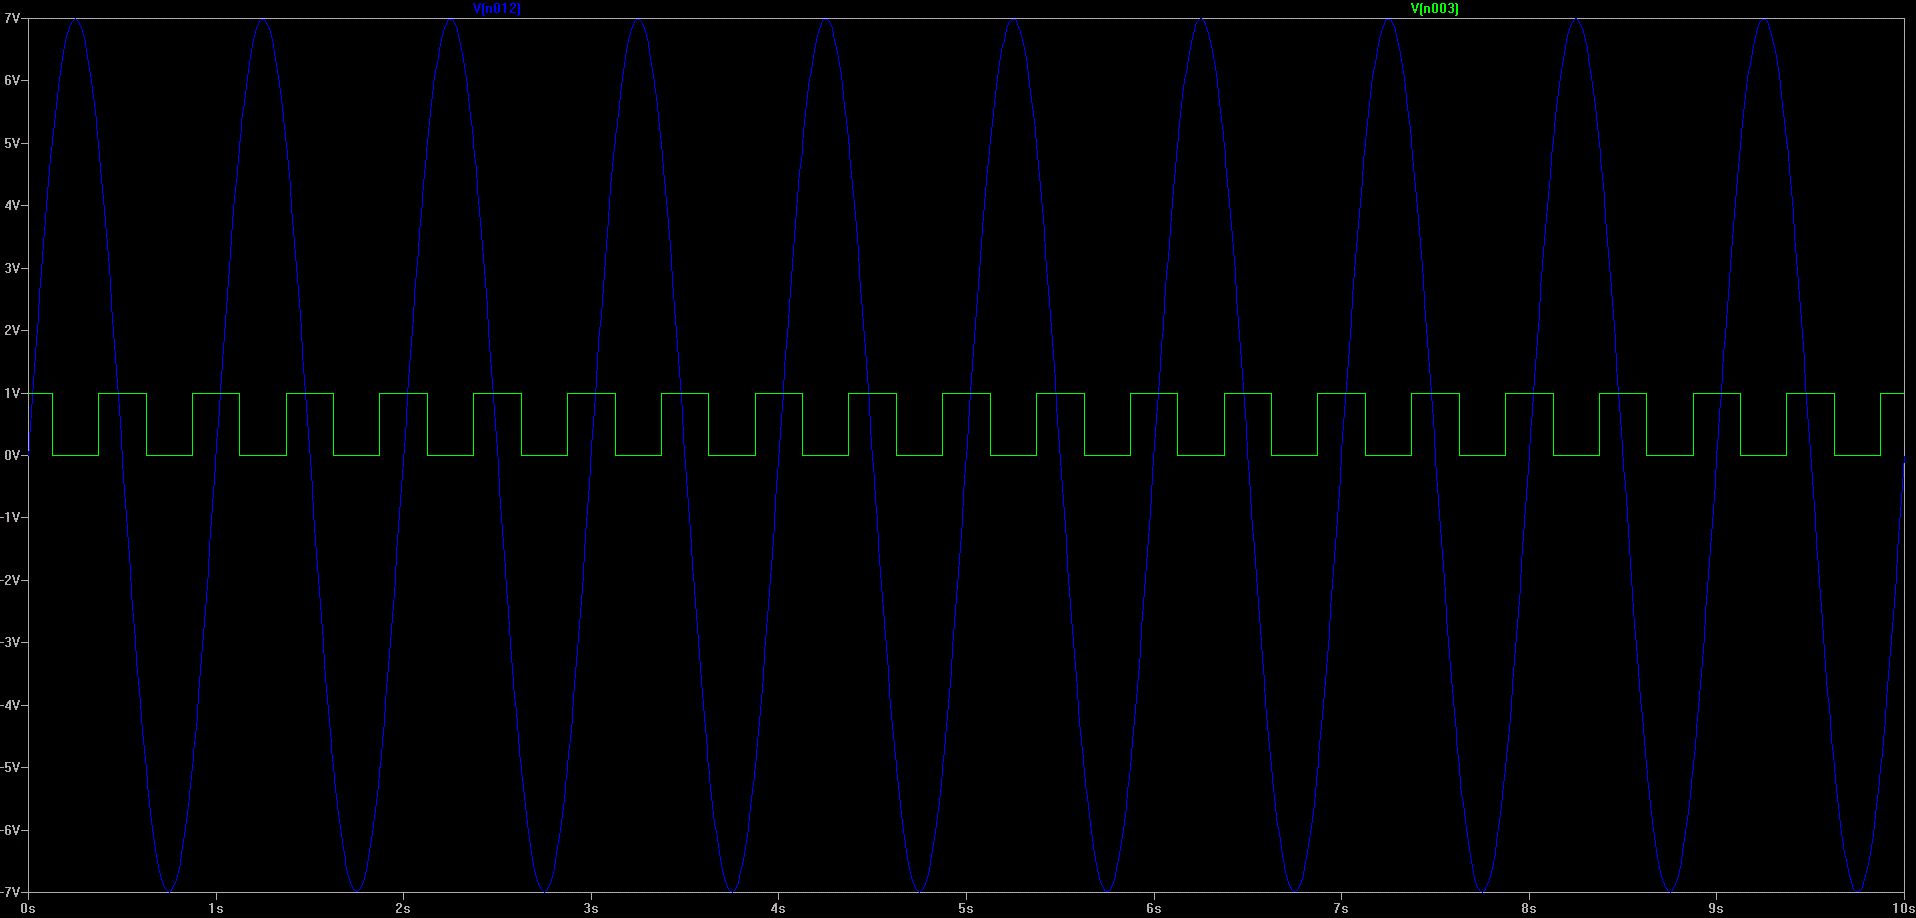The width and height of the screenshot is (1916, 918).
Task: Click the 6V vertical axis label
Action: pos(12,81)
